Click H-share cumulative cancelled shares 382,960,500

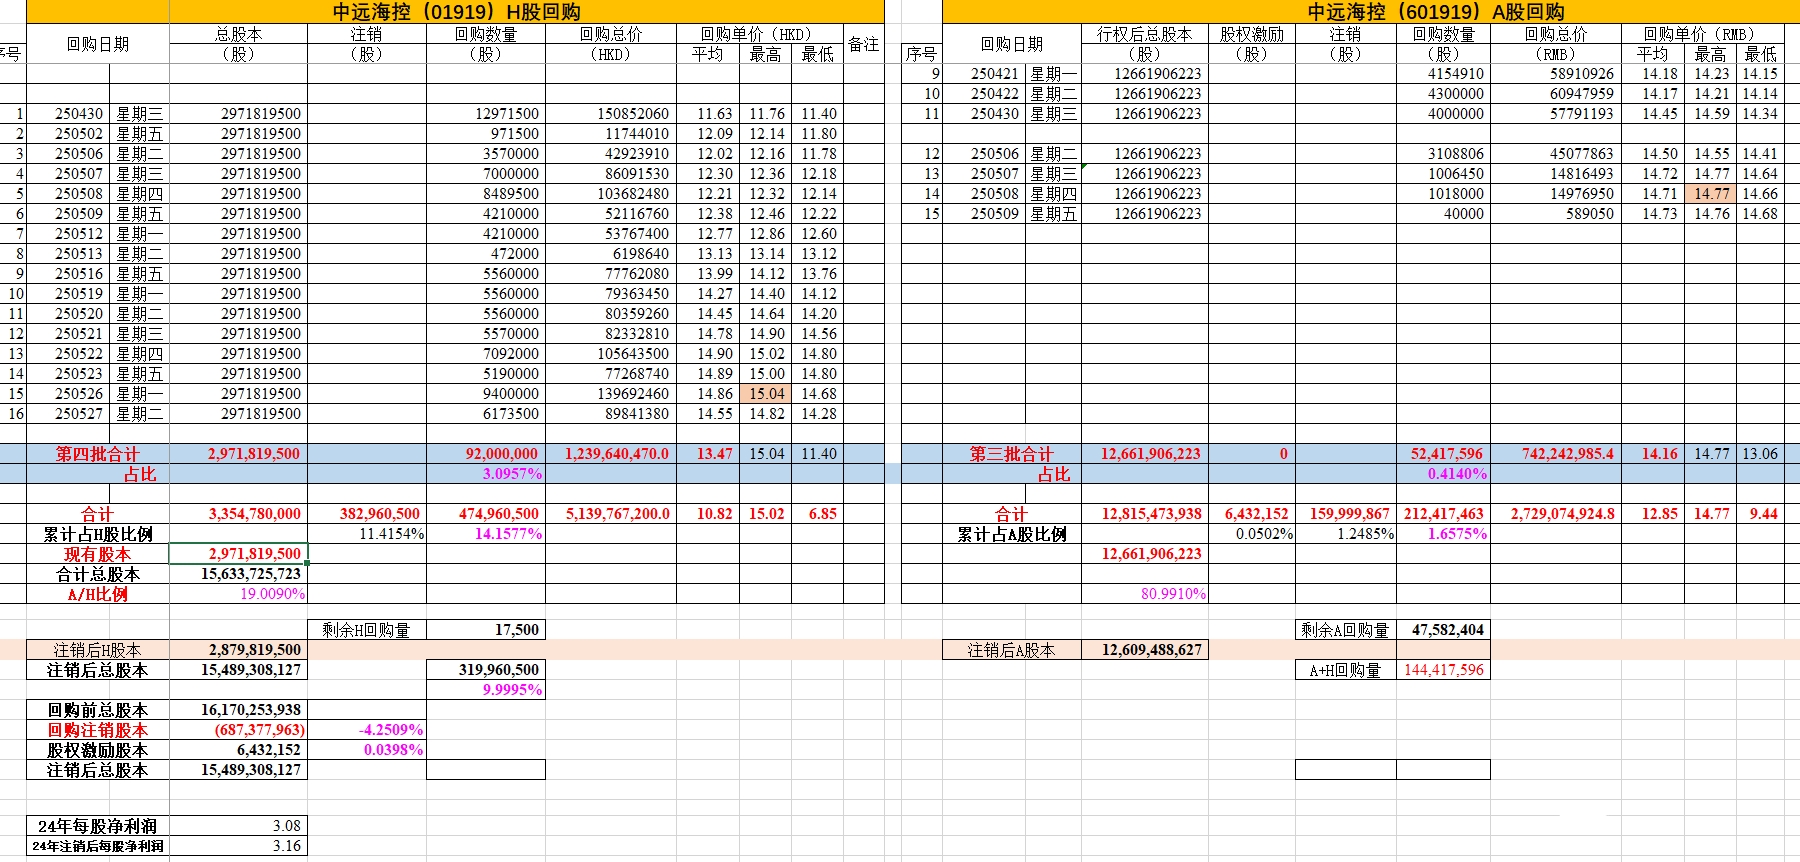click(367, 514)
